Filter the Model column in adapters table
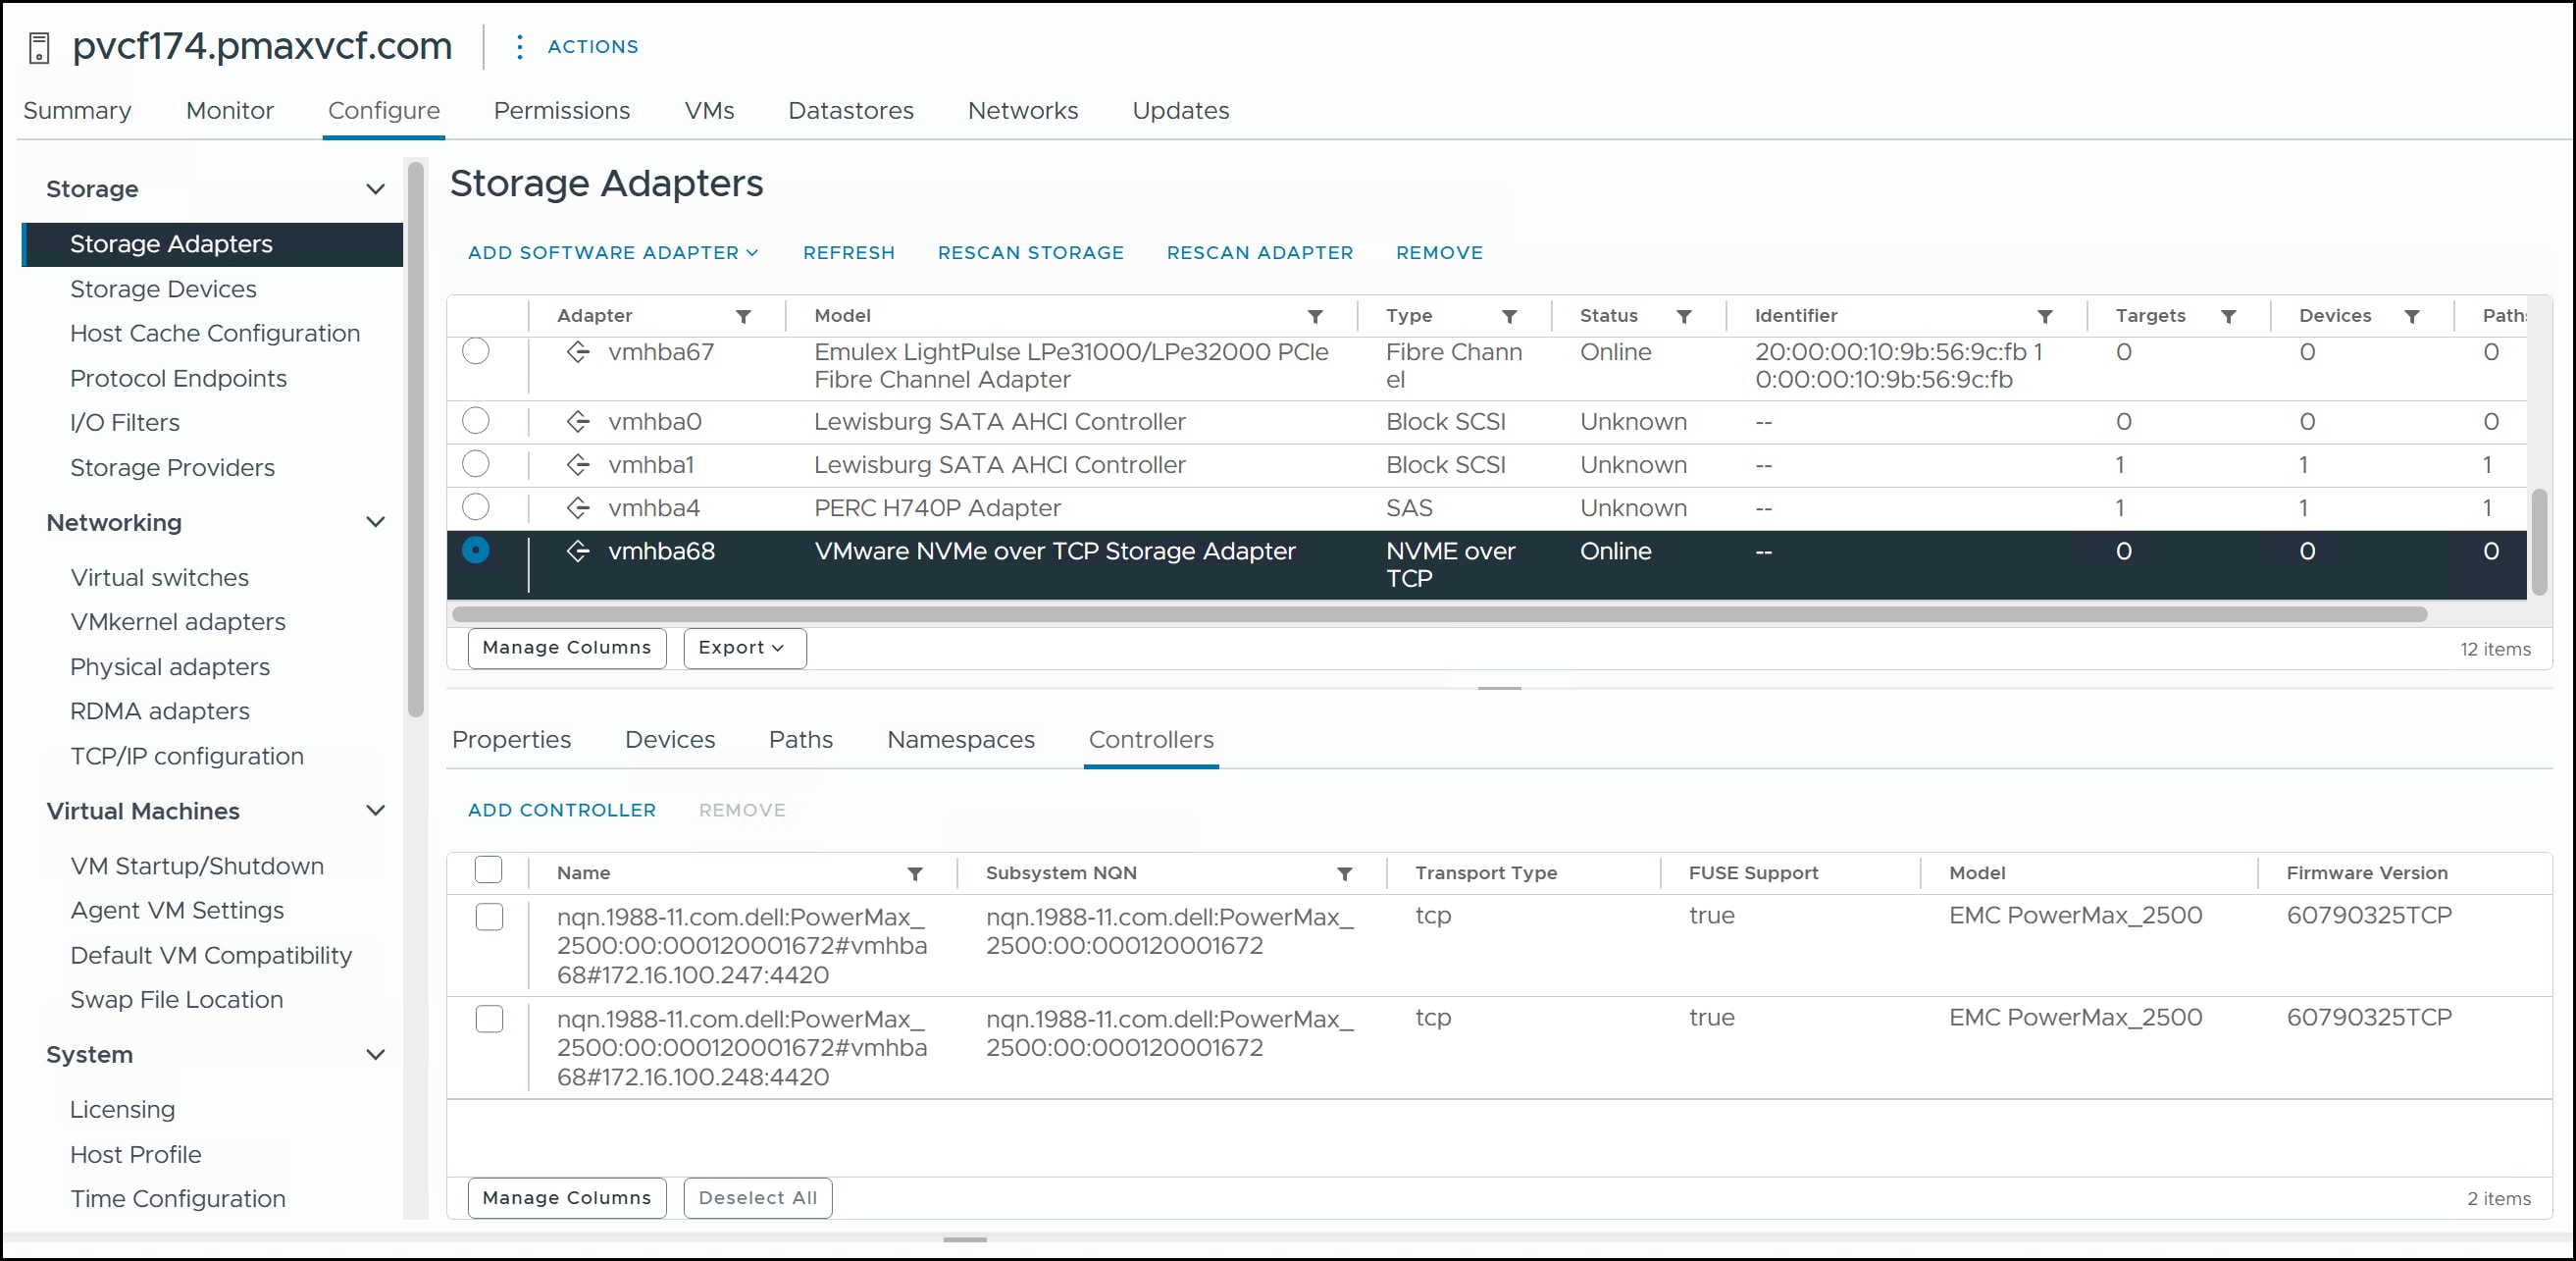Screen dimensions: 2576x1261 (1315, 316)
